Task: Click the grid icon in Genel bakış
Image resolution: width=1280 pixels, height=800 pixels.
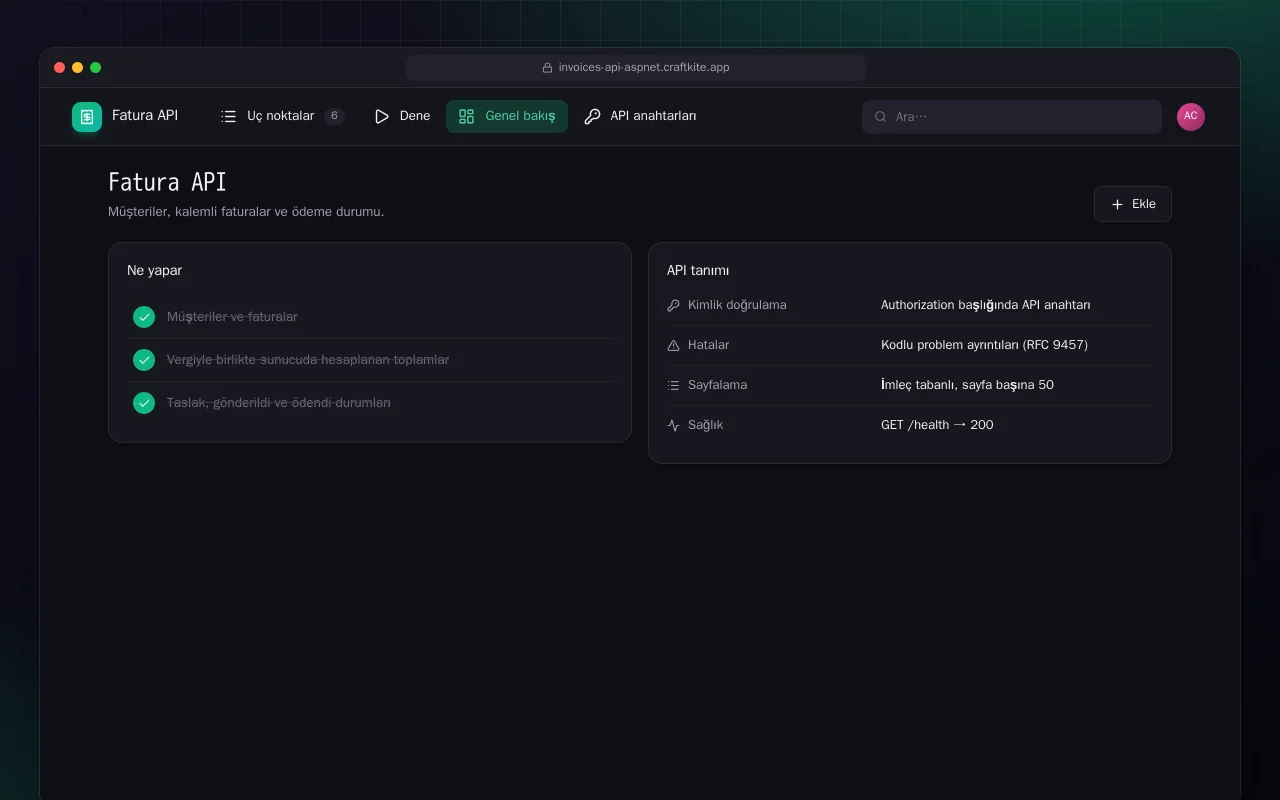Action: click(466, 116)
